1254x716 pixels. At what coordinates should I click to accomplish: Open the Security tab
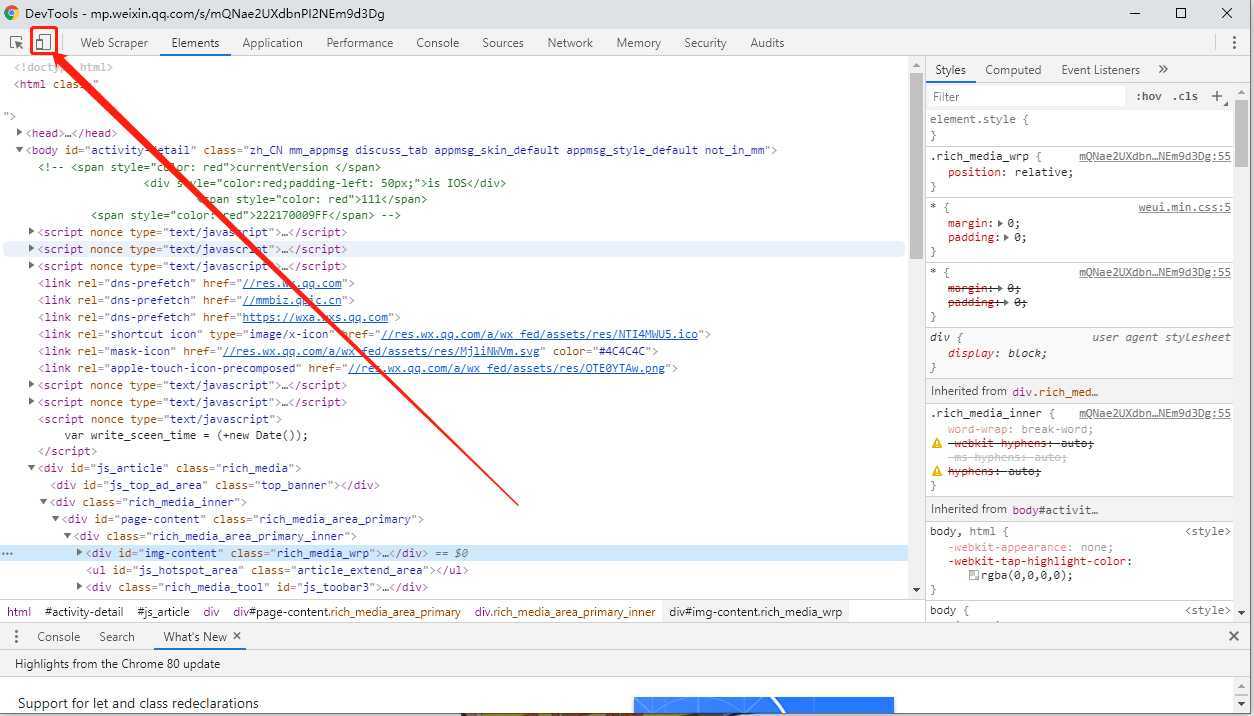(x=705, y=43)
